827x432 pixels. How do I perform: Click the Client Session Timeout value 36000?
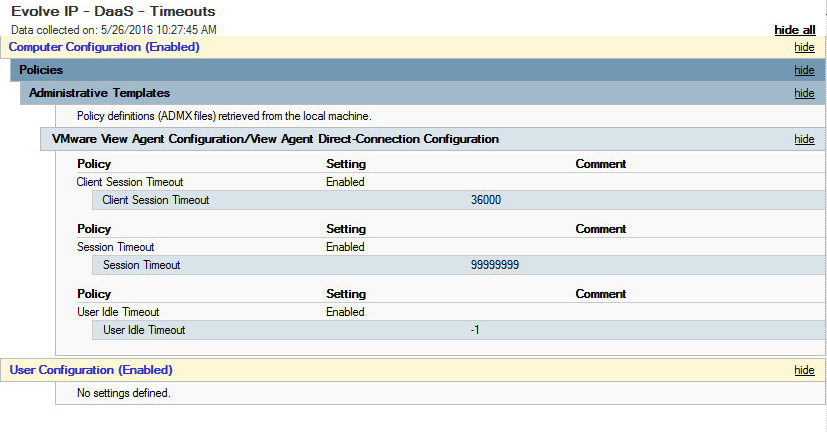coord(485,200)
